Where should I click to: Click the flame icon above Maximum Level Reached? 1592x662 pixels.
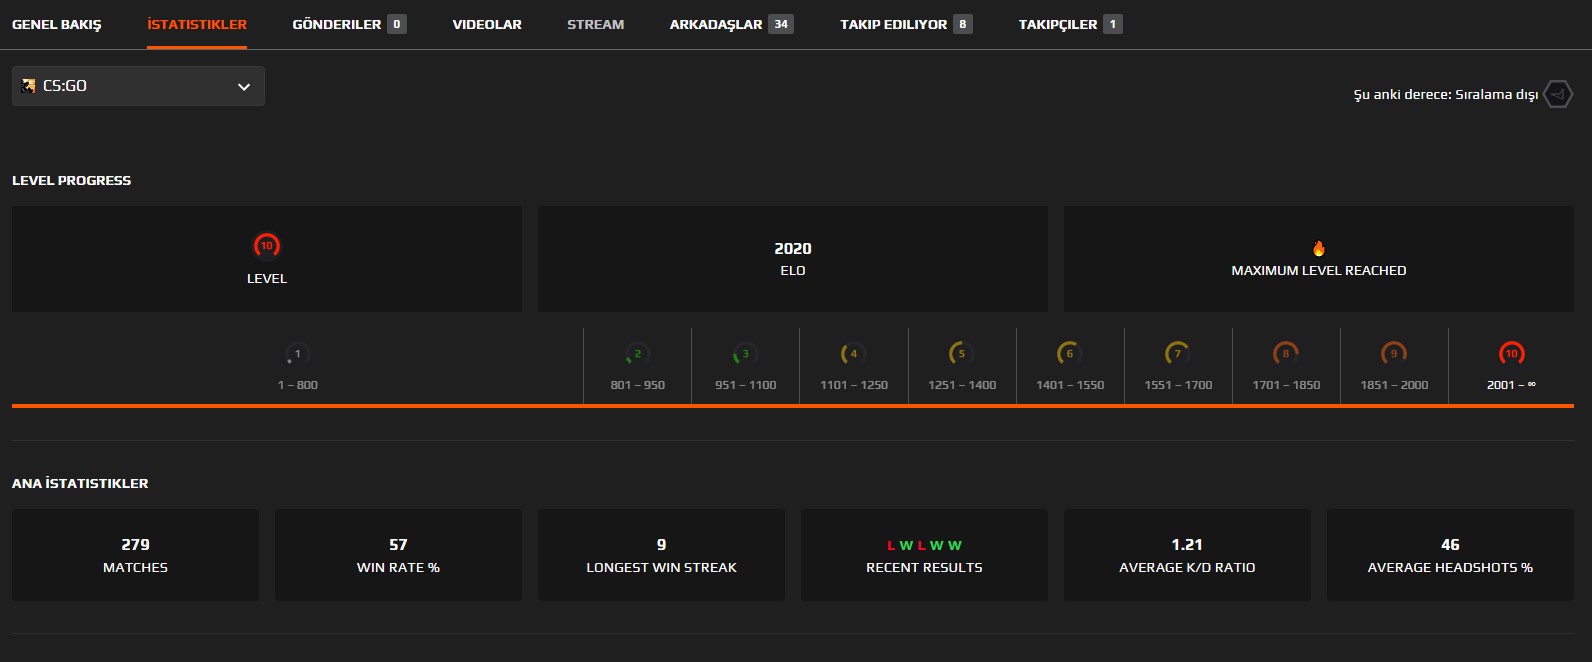pyautogui.click(x=1318, y=249)
